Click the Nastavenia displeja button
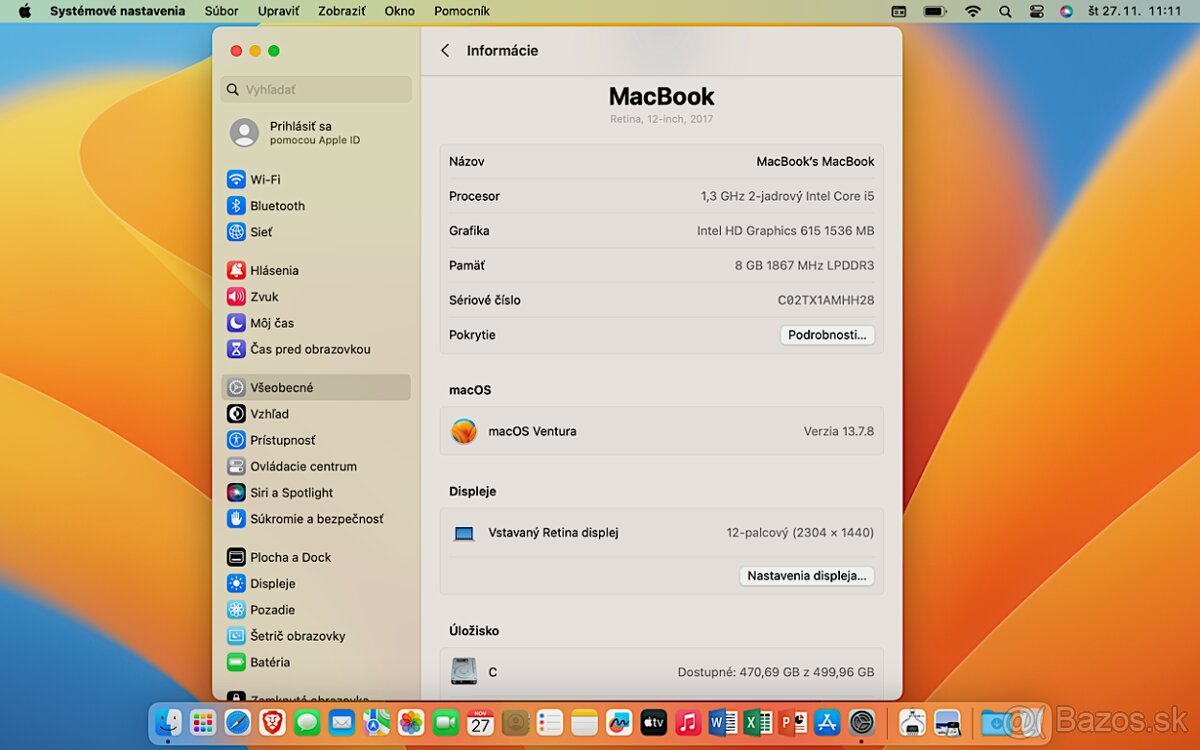Viewport: 1200px width, 750px height. (806, 576)
